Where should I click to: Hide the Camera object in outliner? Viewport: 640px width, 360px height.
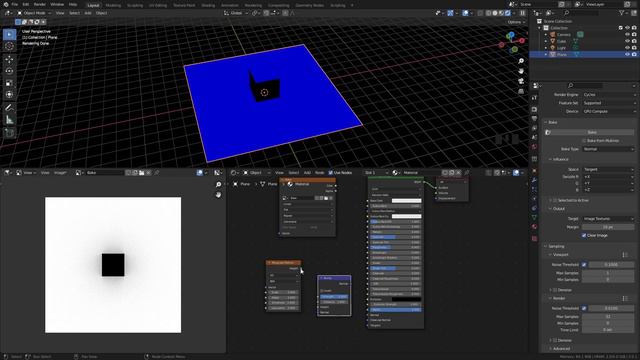627,35
